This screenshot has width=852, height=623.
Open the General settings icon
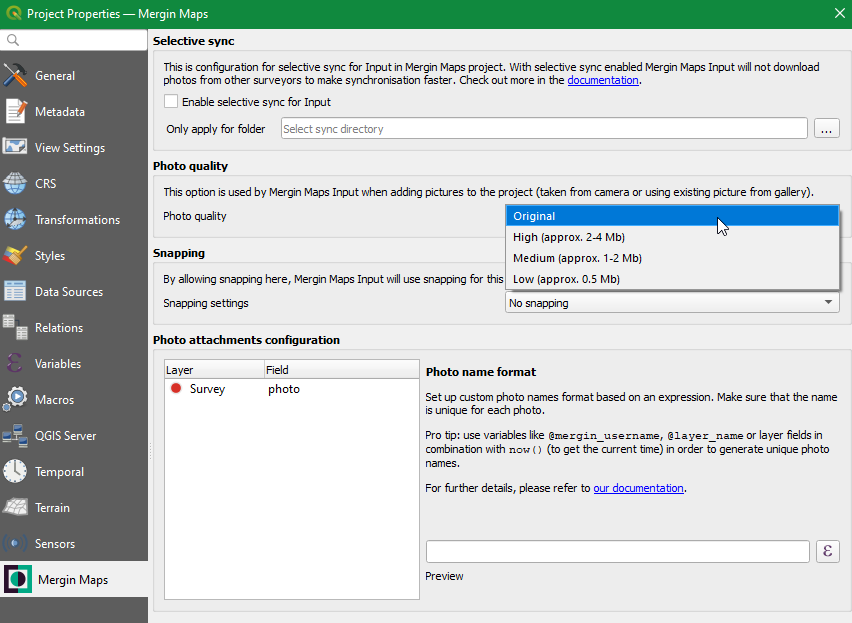[x=15, y=75]
